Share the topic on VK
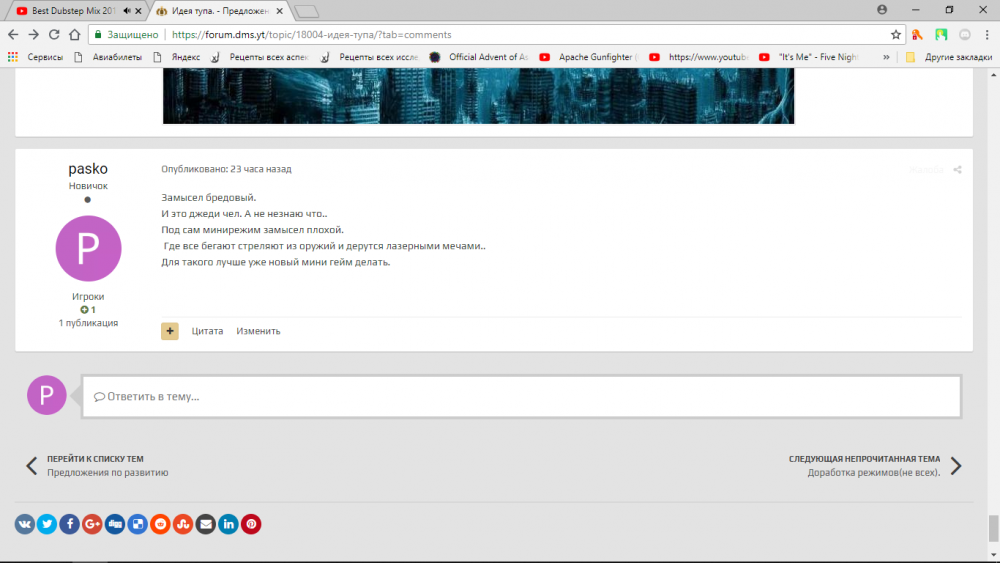Viewport: 1000px width, 563px height. (24, 523)
